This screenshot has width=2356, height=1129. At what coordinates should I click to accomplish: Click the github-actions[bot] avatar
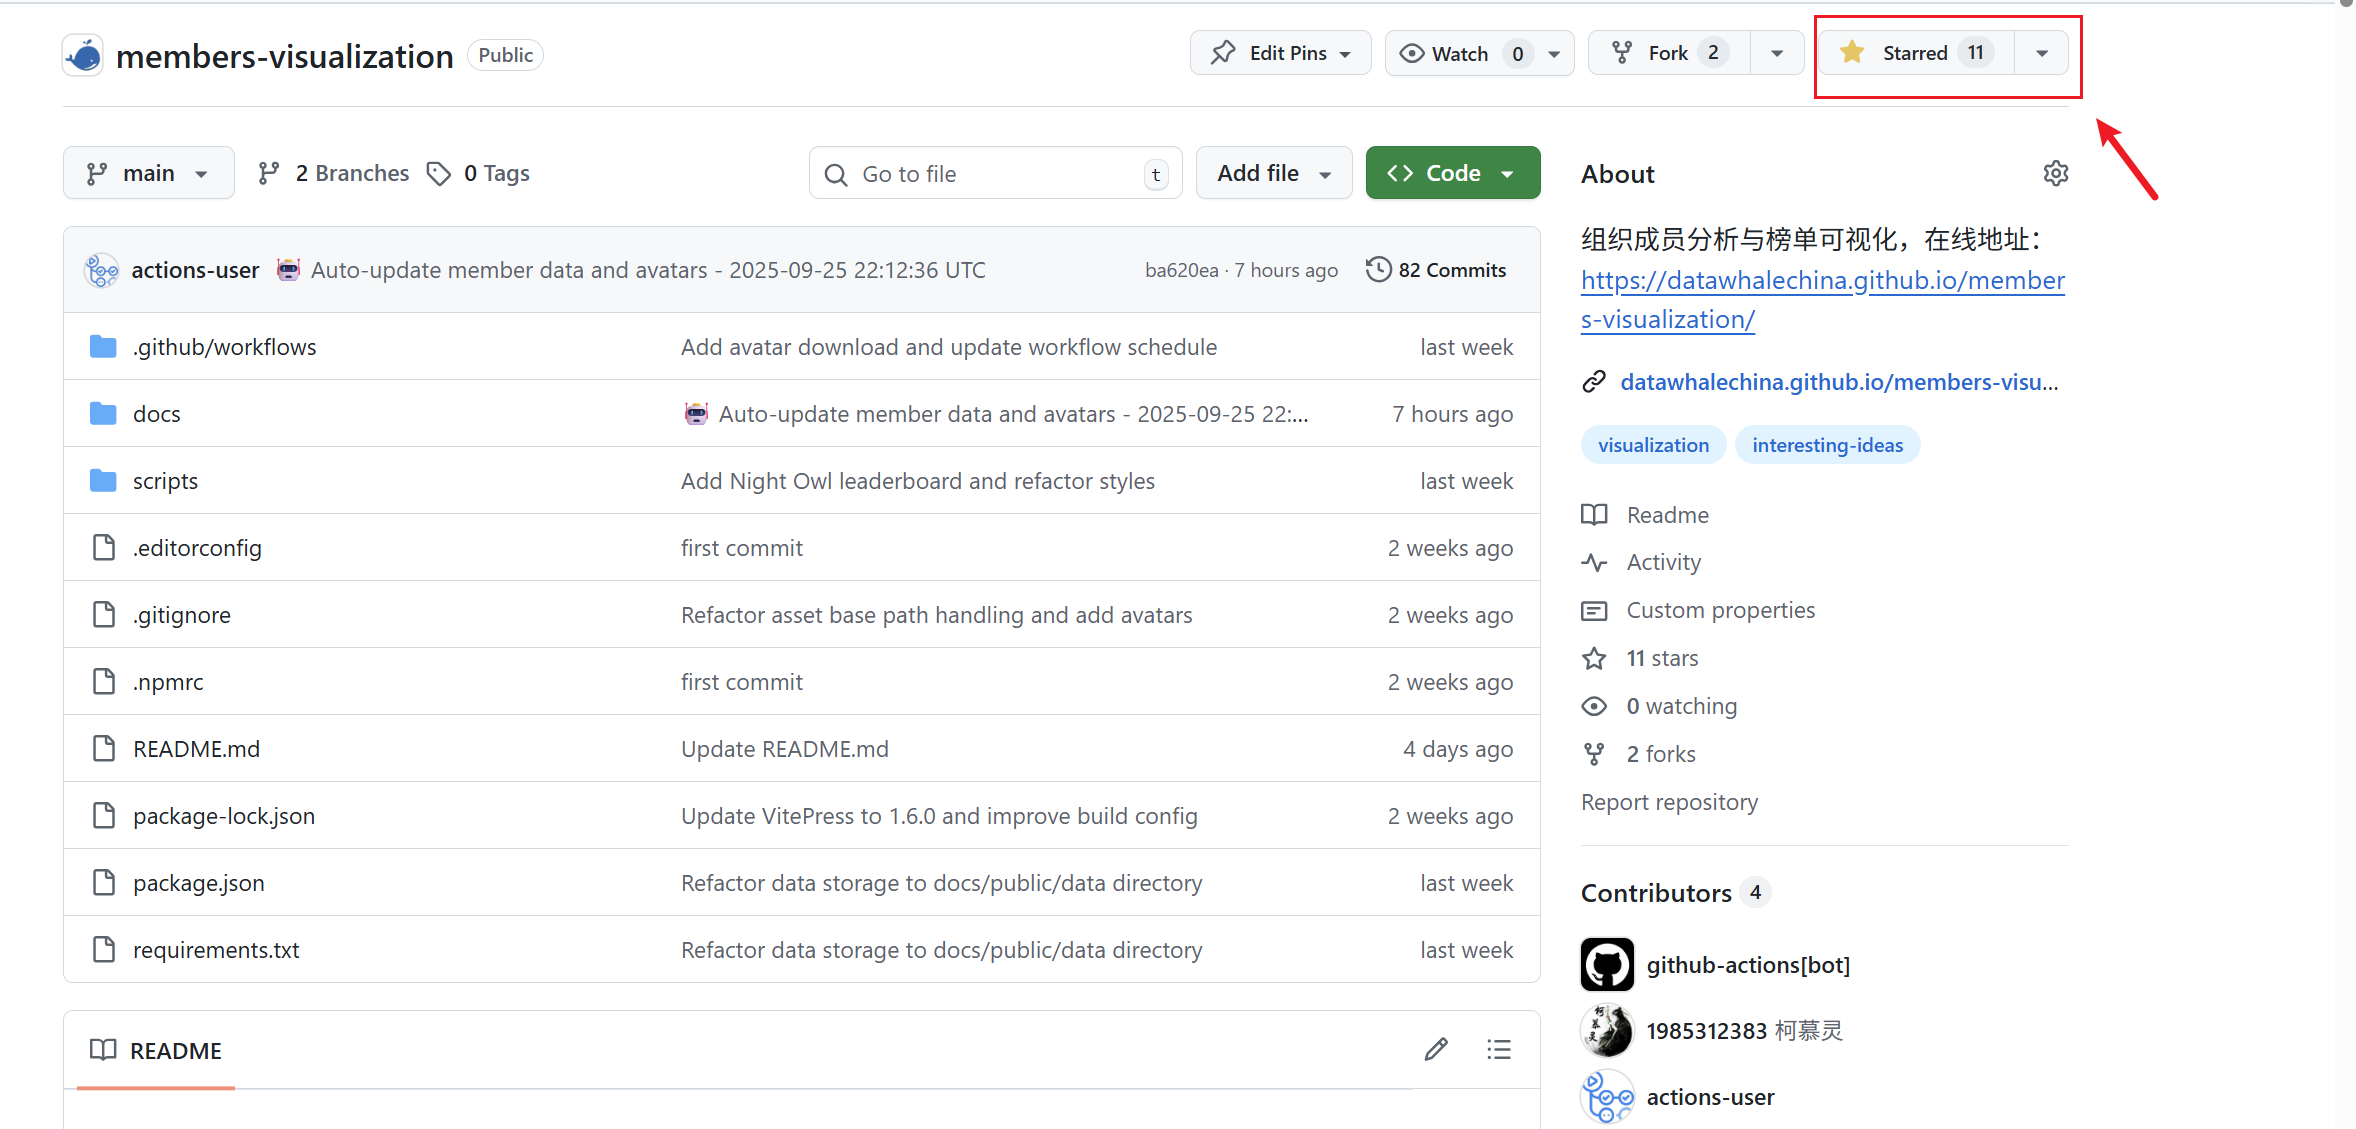(x=1606, y=964)
